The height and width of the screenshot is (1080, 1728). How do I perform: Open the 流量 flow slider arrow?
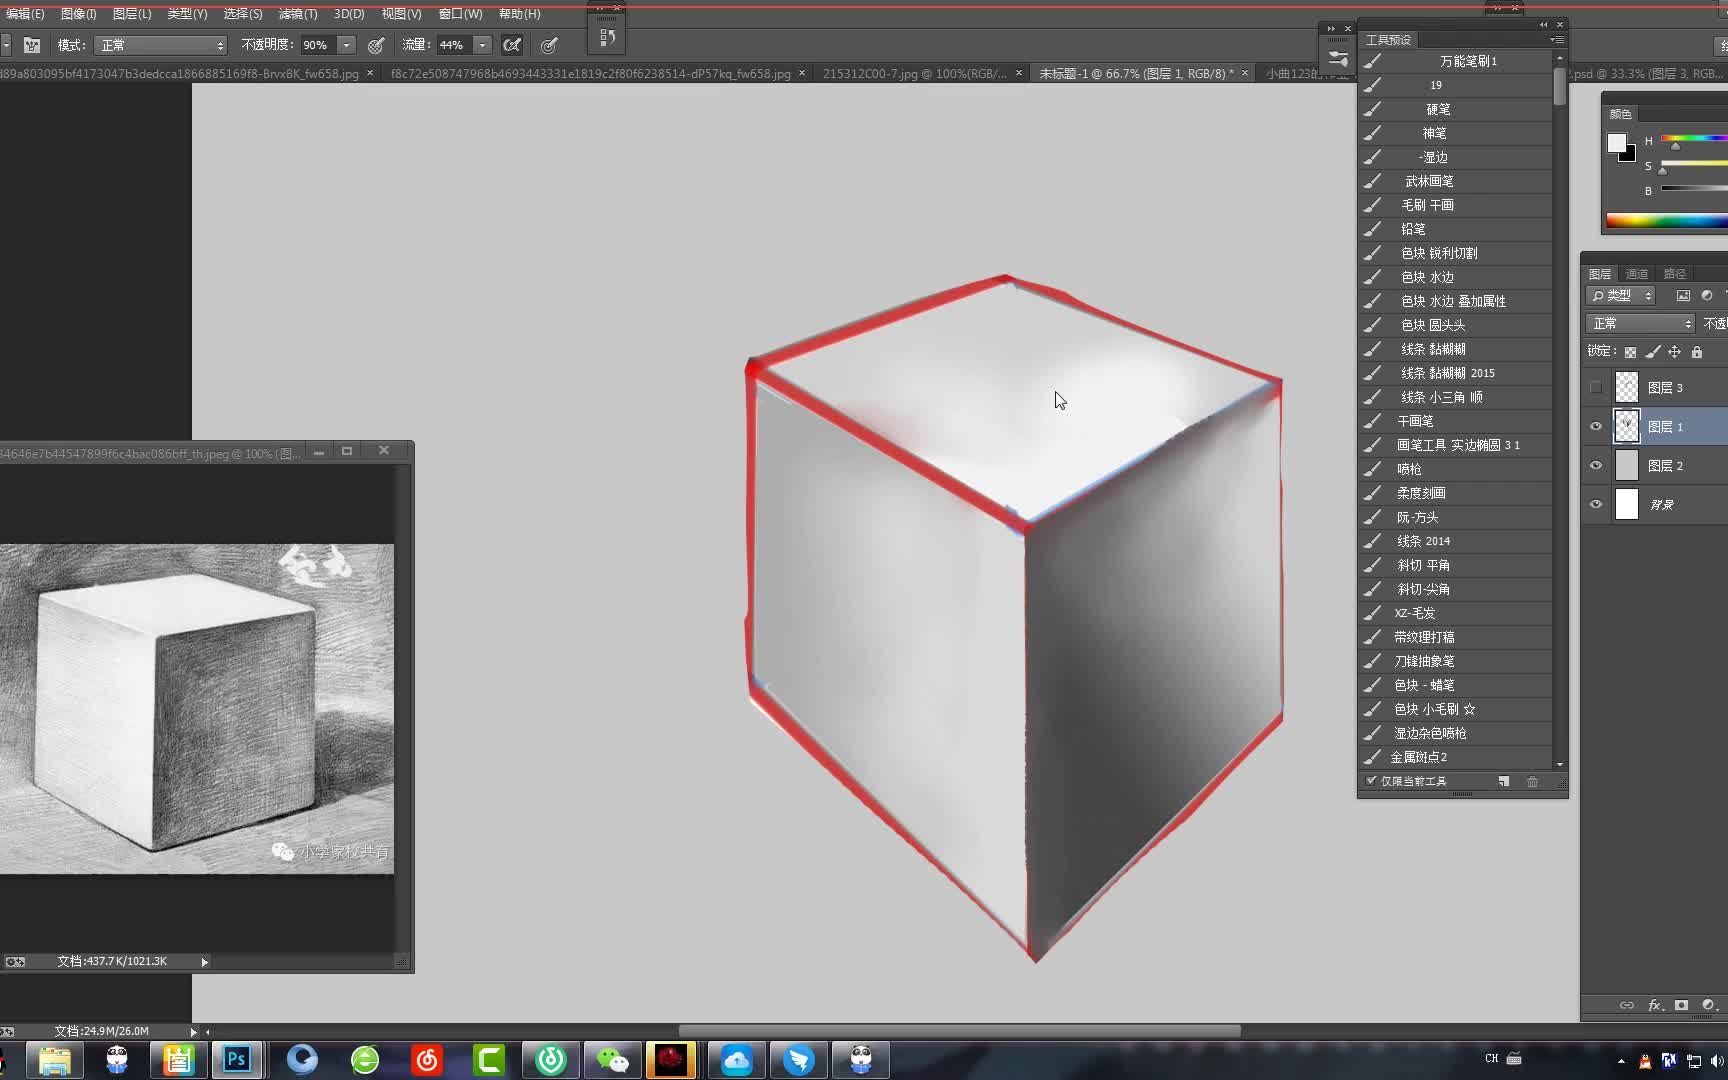click(482, 45)
